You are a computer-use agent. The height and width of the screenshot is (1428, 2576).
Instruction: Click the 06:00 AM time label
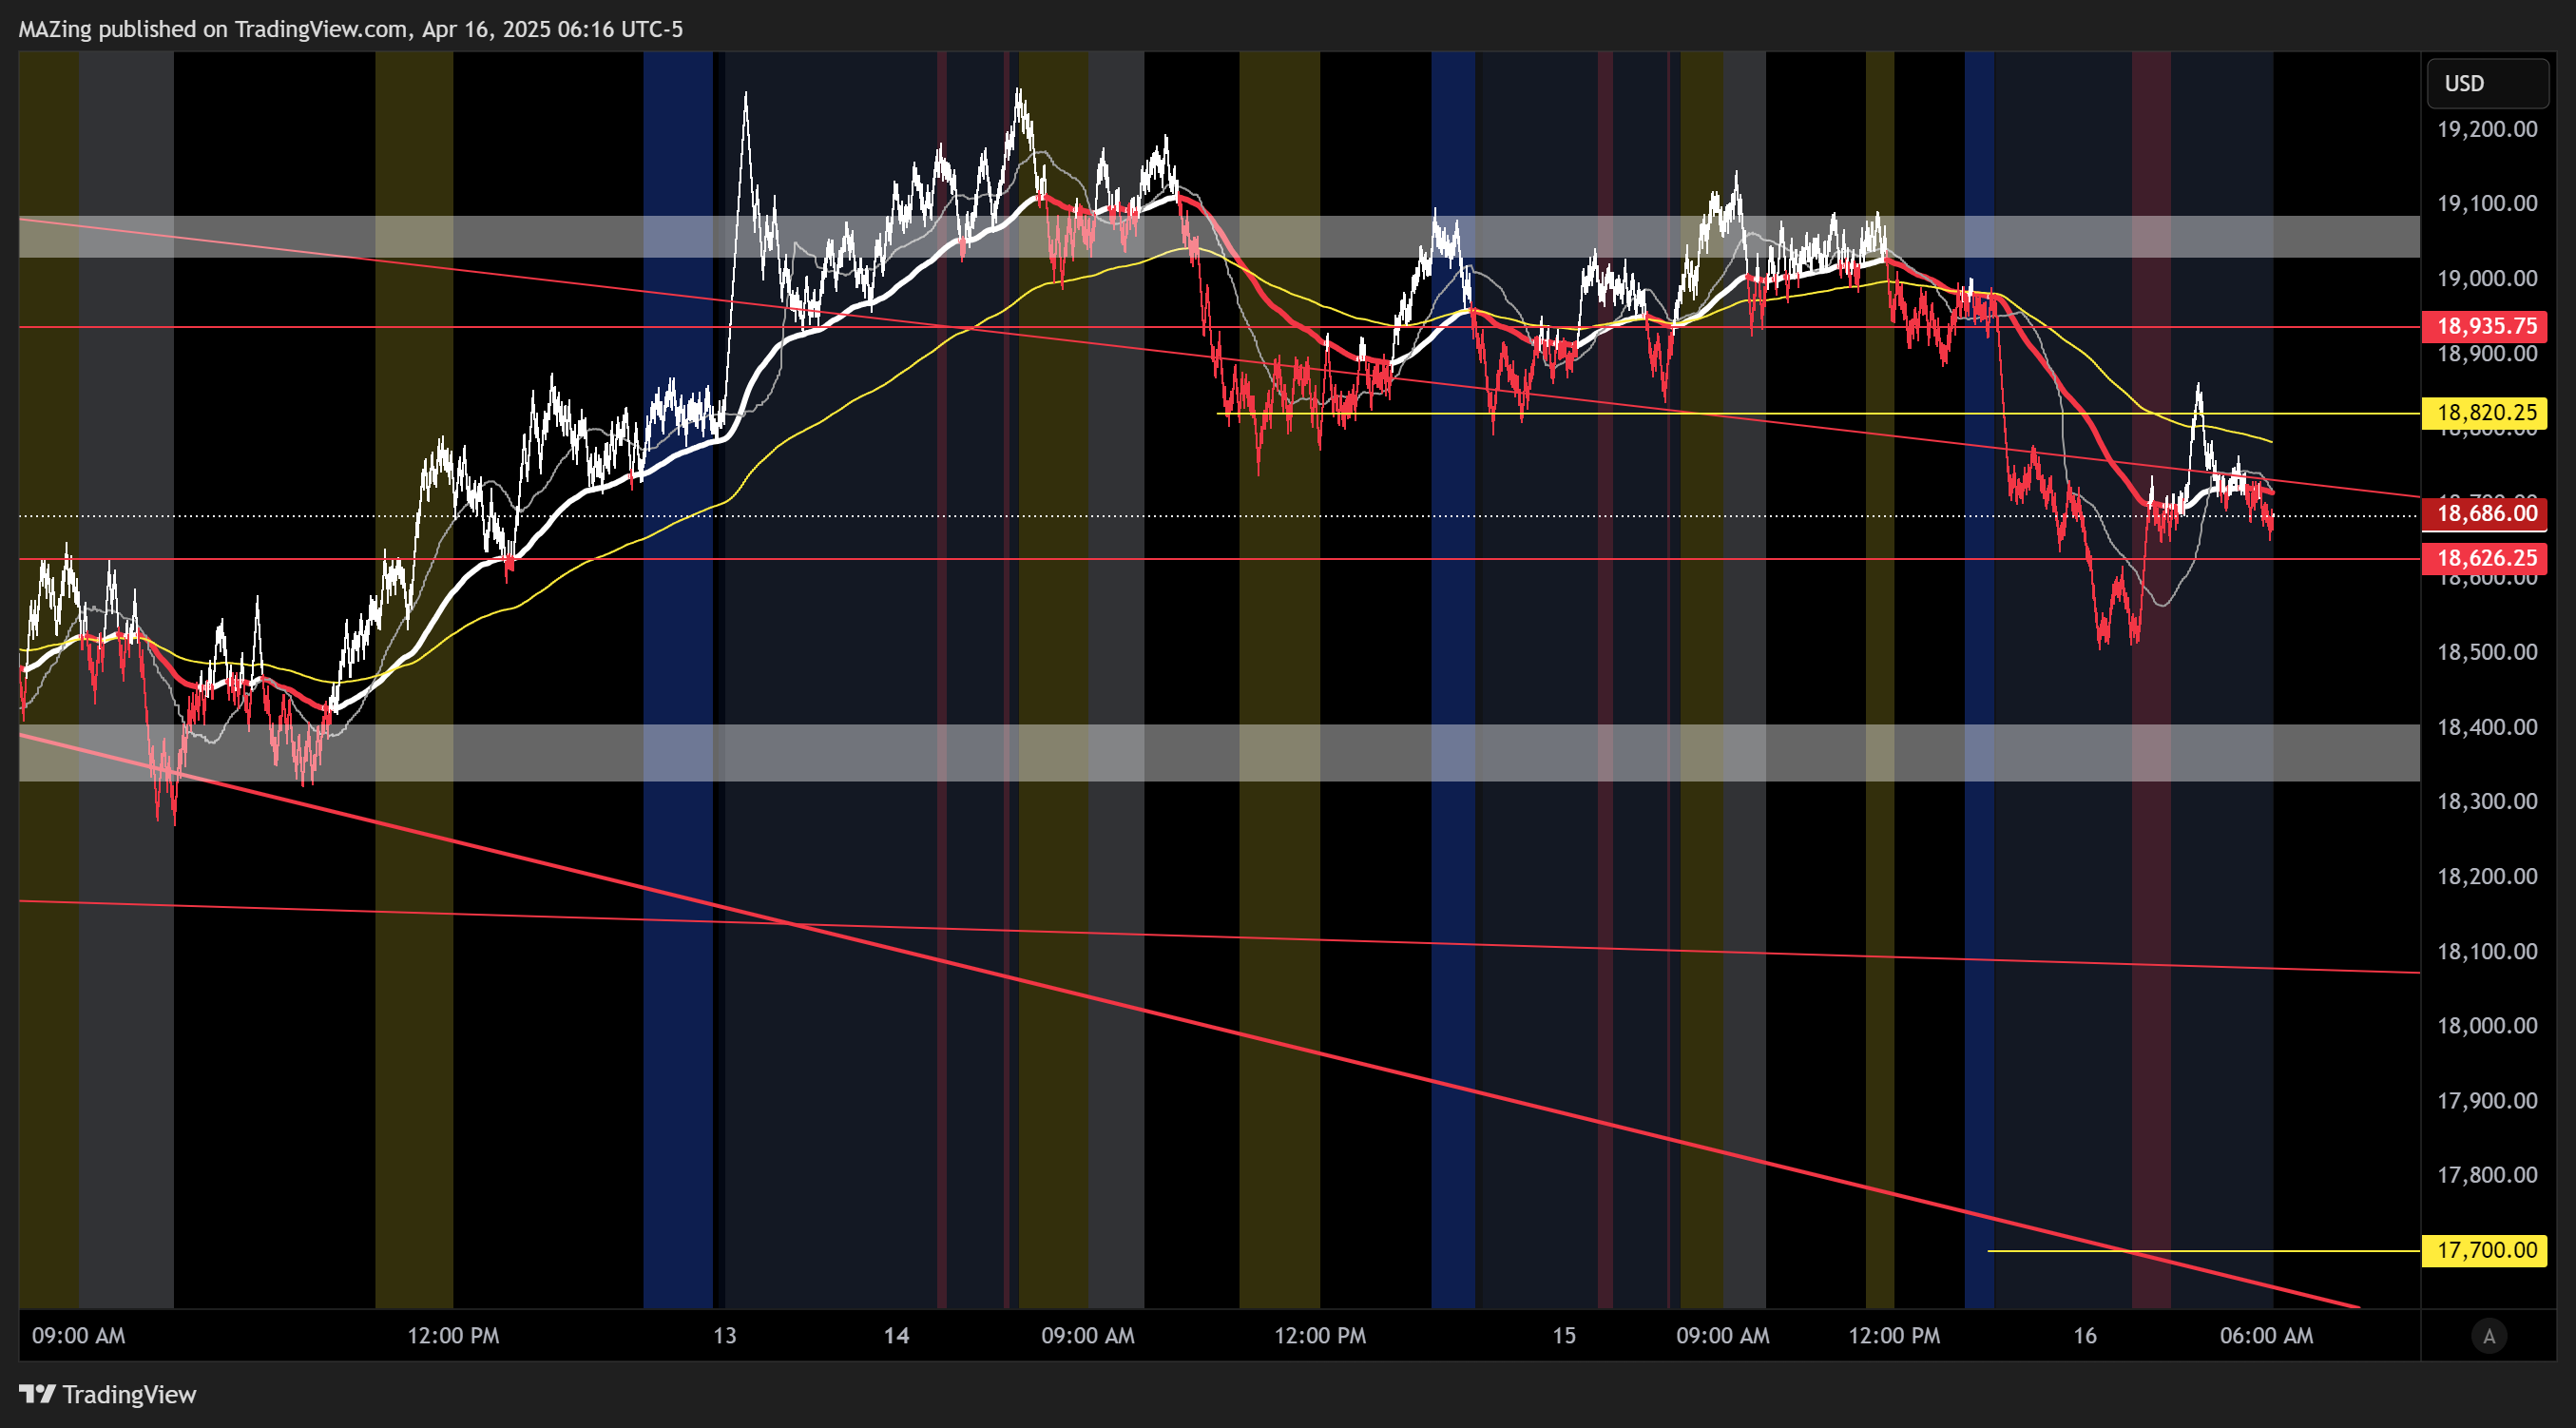tap(2267, 1336)
